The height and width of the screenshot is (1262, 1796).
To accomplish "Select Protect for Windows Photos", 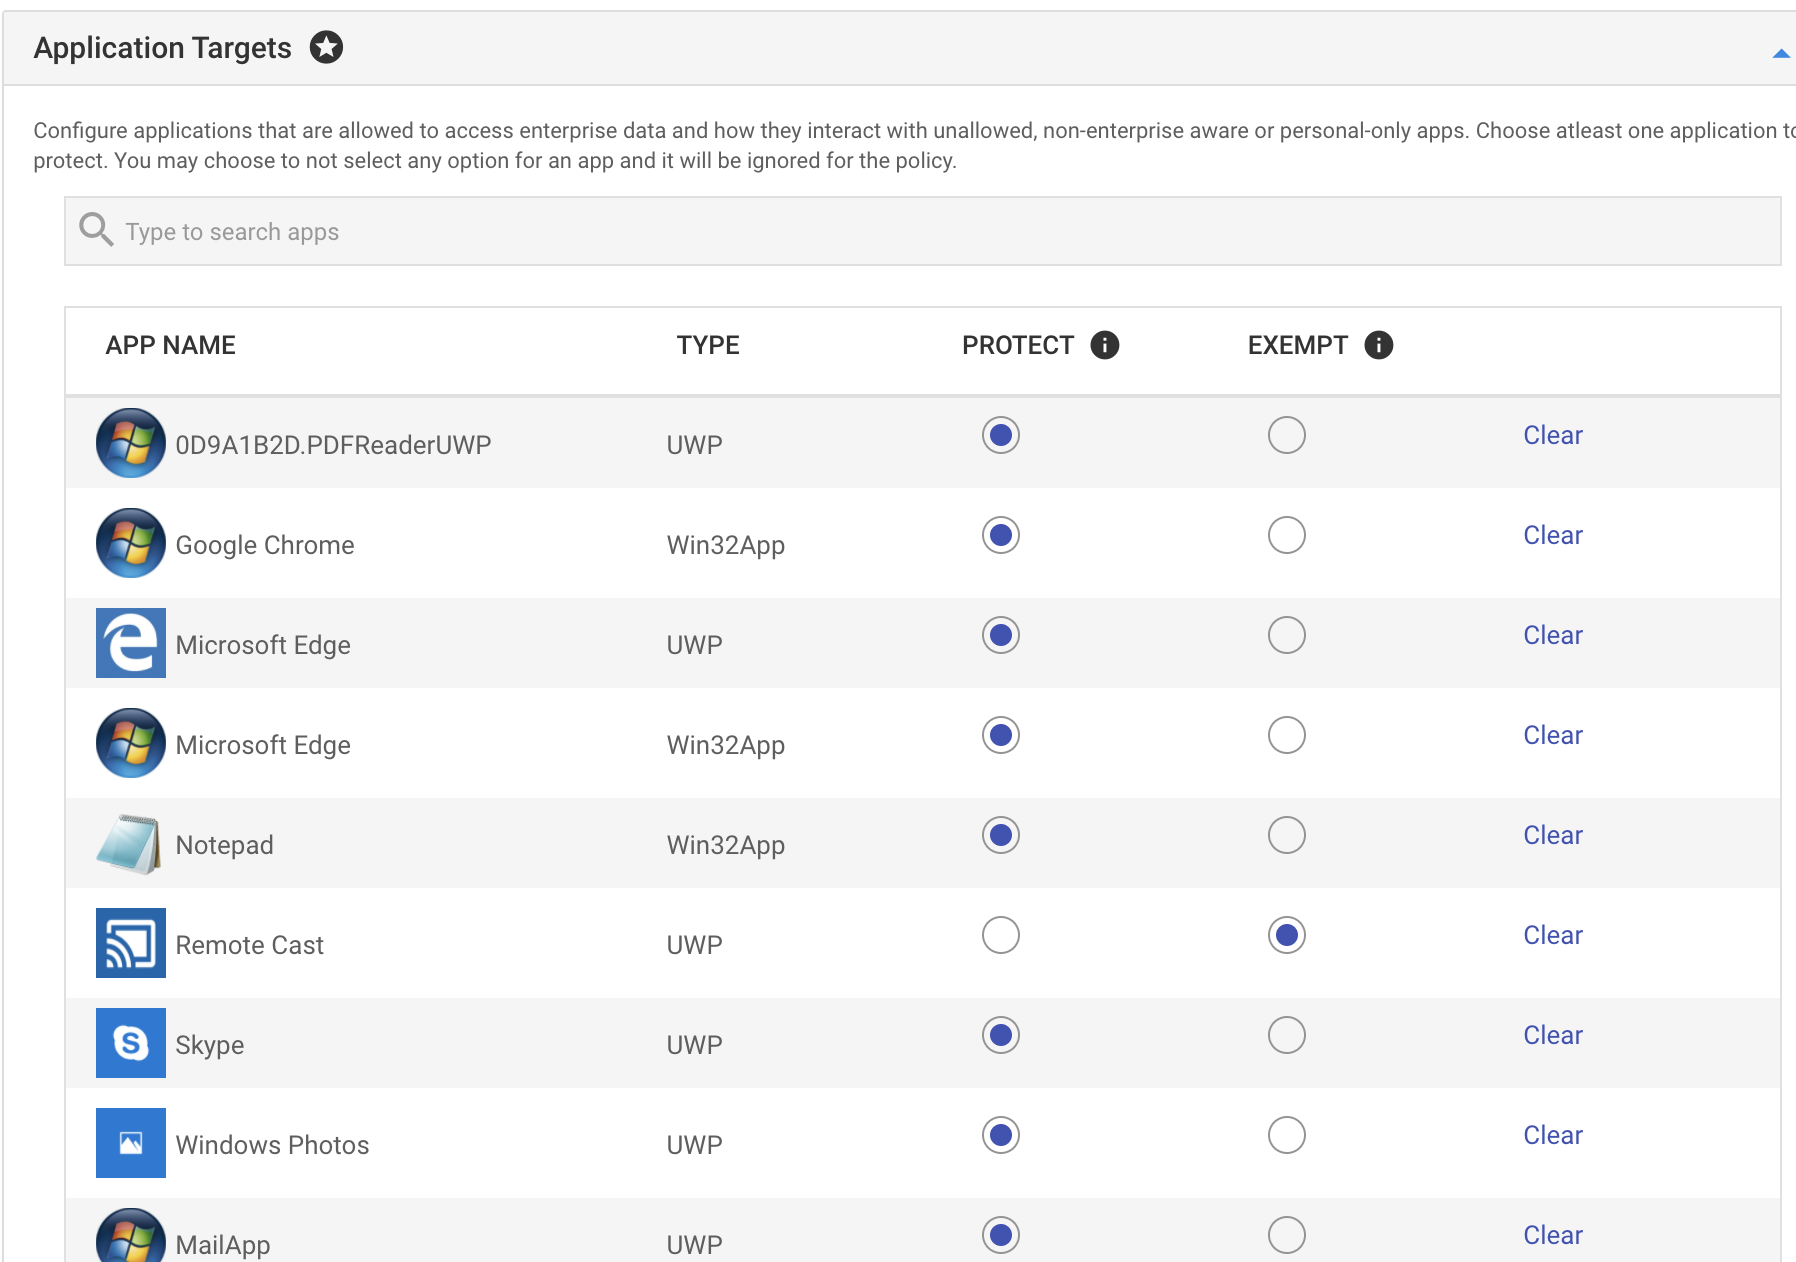I will tap(1000, 1135).
